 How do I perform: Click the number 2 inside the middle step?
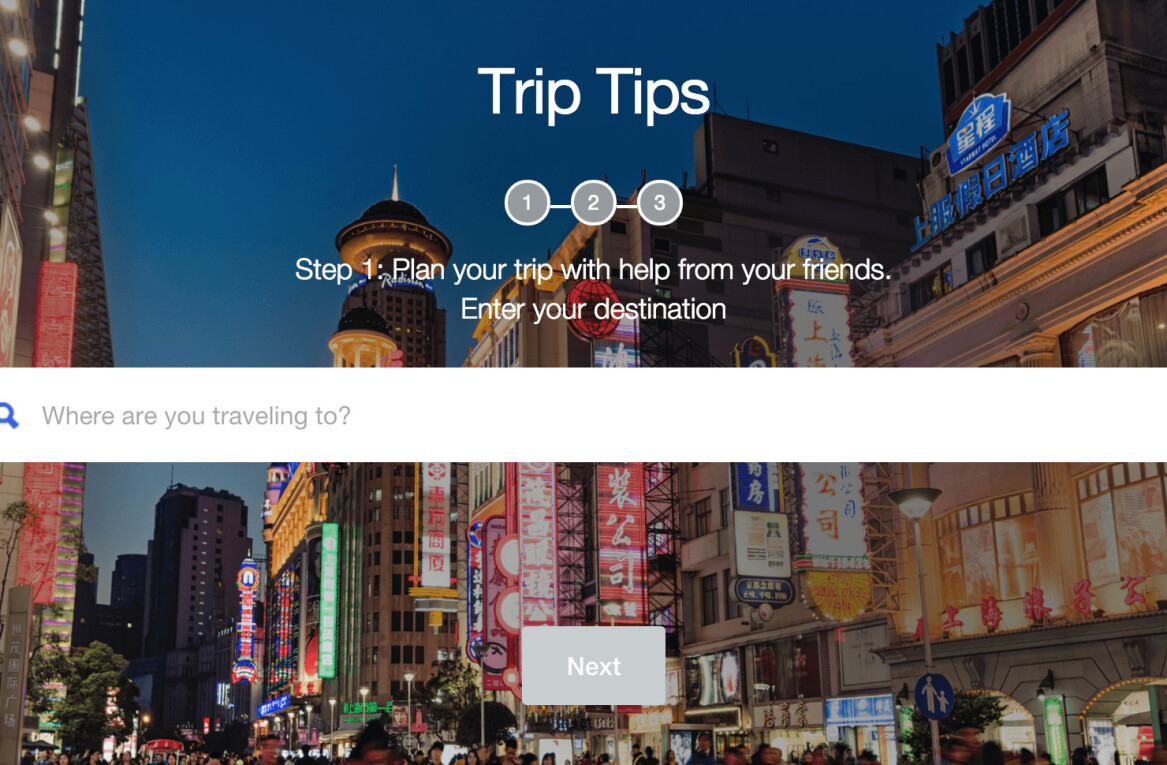pos(593,202)
